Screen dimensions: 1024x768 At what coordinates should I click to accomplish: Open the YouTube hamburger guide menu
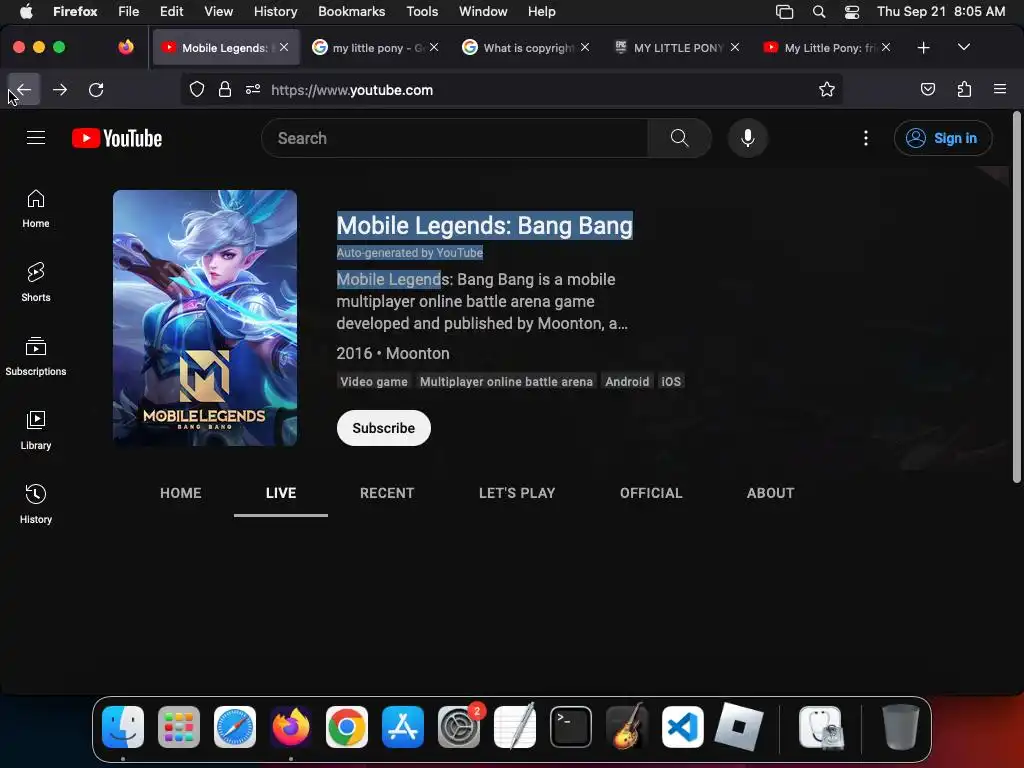(36, 138)
